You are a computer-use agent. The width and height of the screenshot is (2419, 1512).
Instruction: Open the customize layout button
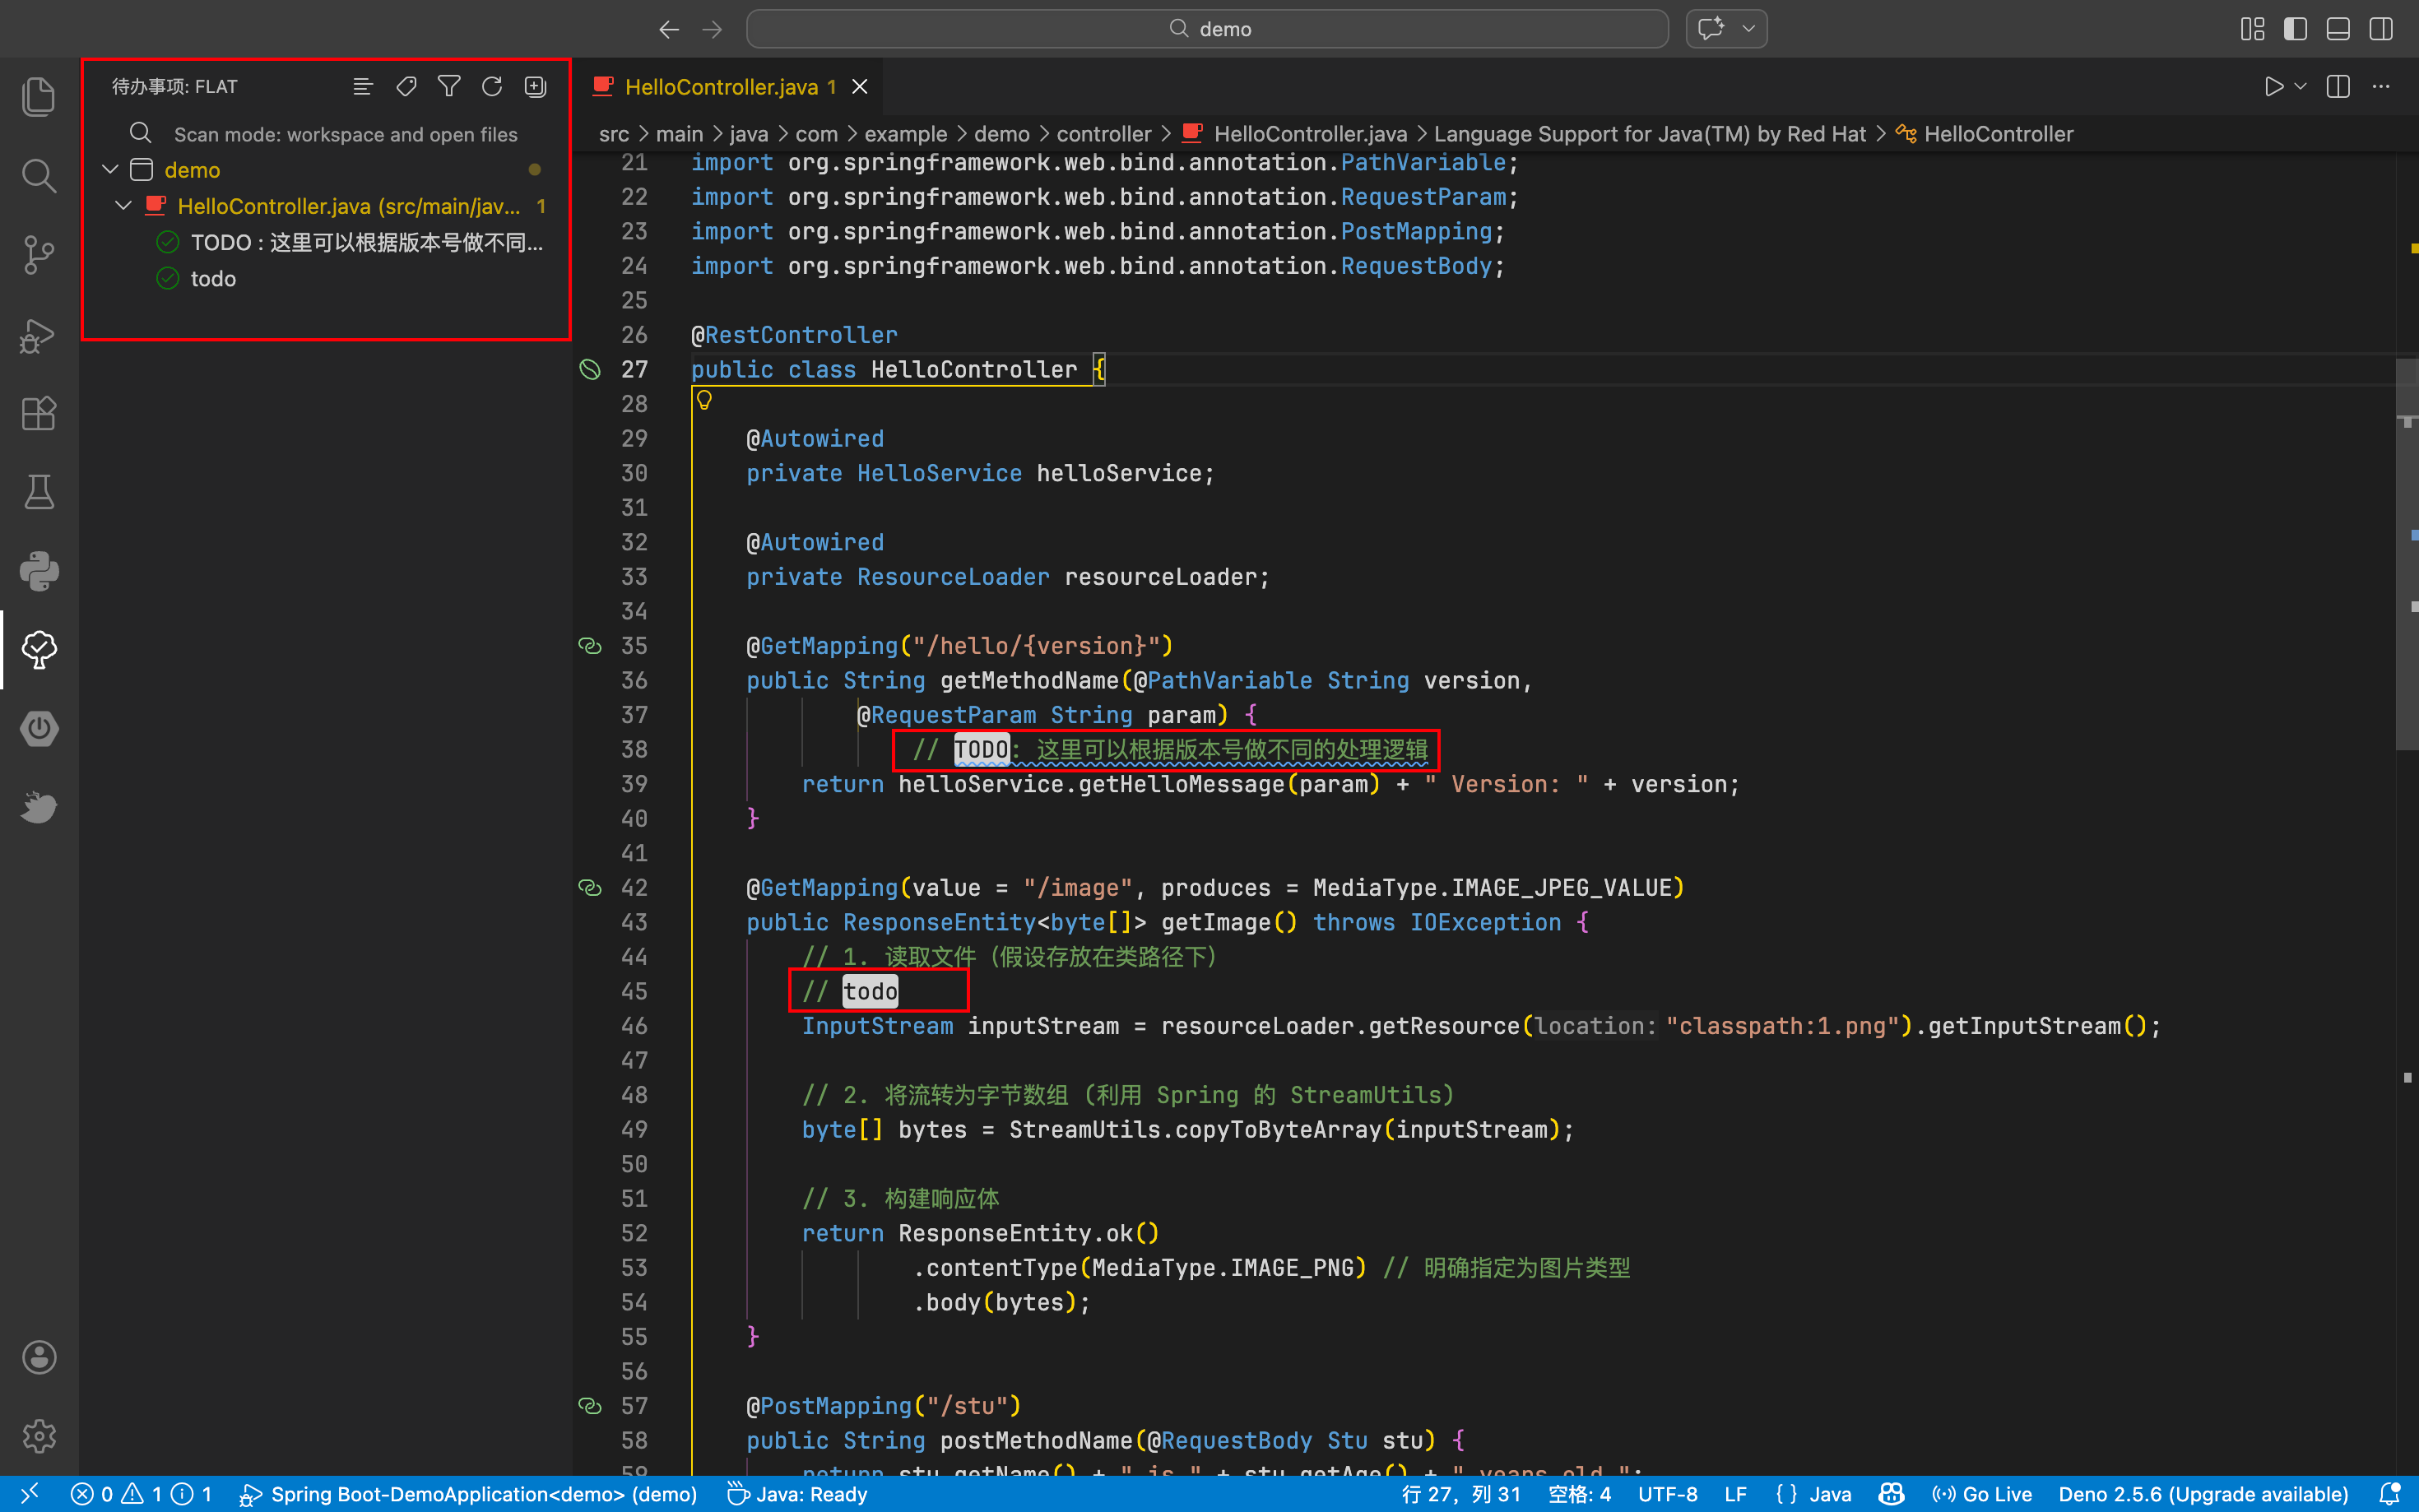click(2252, 29)
